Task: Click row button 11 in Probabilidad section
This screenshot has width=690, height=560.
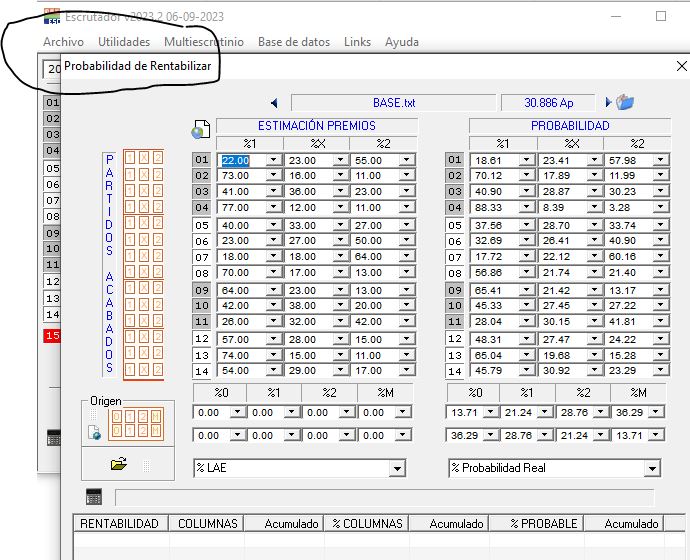Action: click(455, 322)
